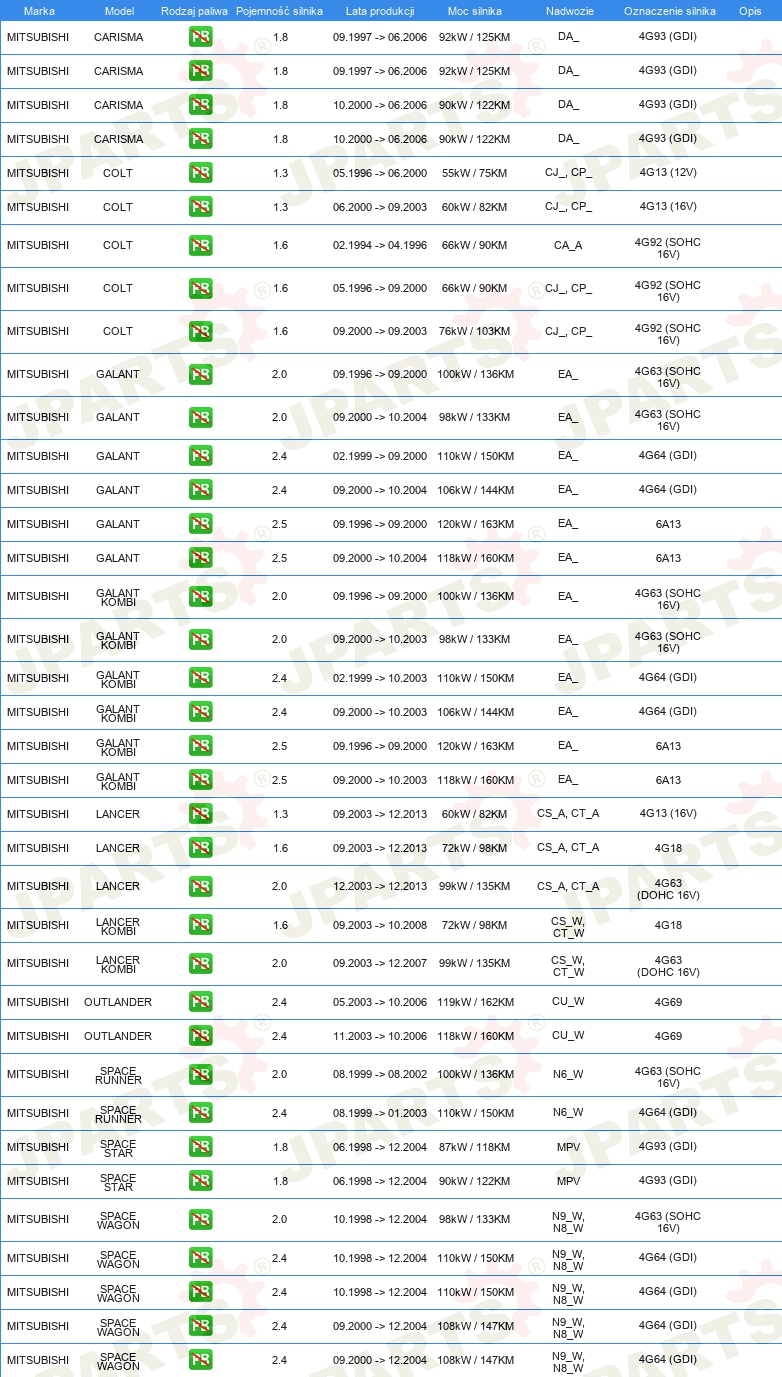The width and height of the screenshot is (782, 1377).
Task: Click the Model column header
Action: coord(119,11)
